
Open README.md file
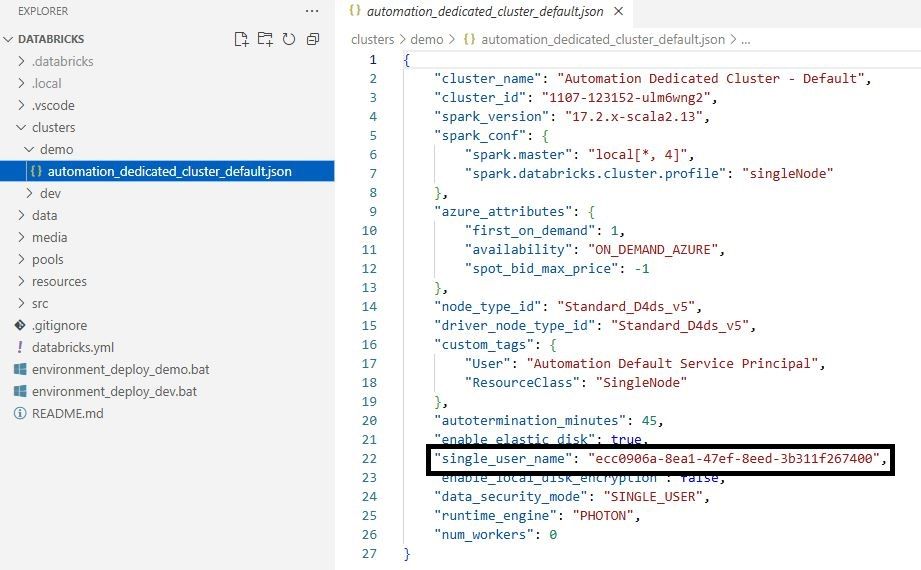point(68,414)
